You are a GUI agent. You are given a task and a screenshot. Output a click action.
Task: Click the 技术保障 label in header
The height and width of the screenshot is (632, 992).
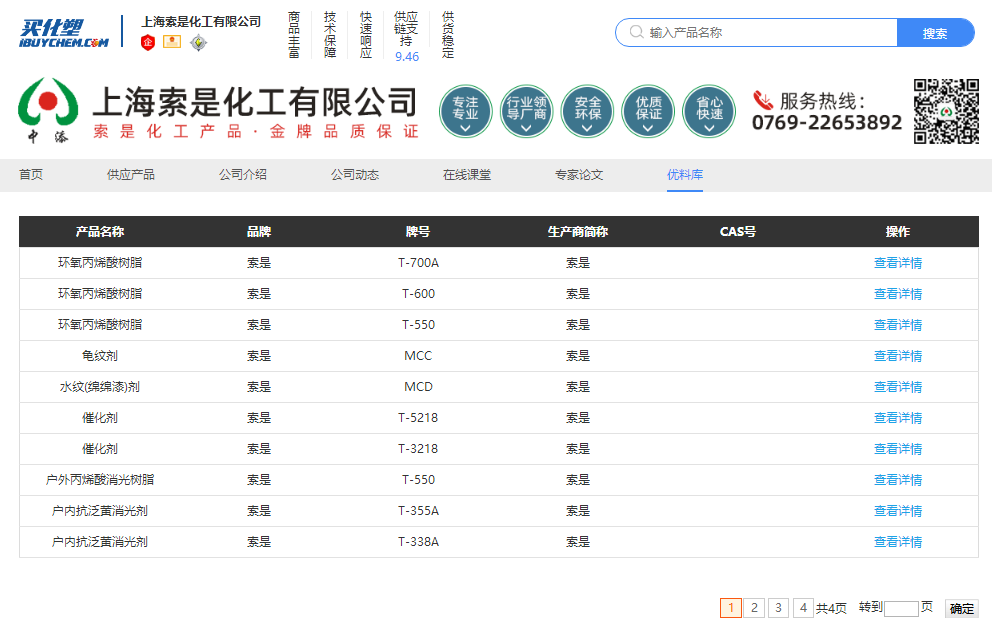pos(330,34)
